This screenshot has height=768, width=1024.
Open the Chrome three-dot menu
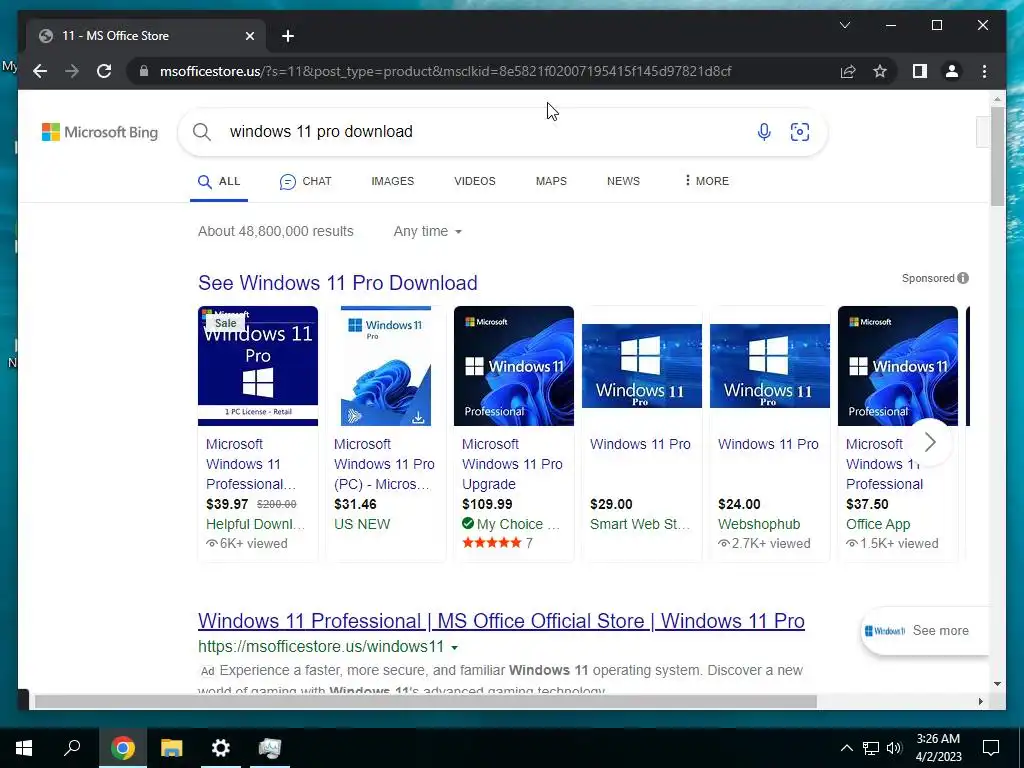pyautogui.click(x=984, y=71)
